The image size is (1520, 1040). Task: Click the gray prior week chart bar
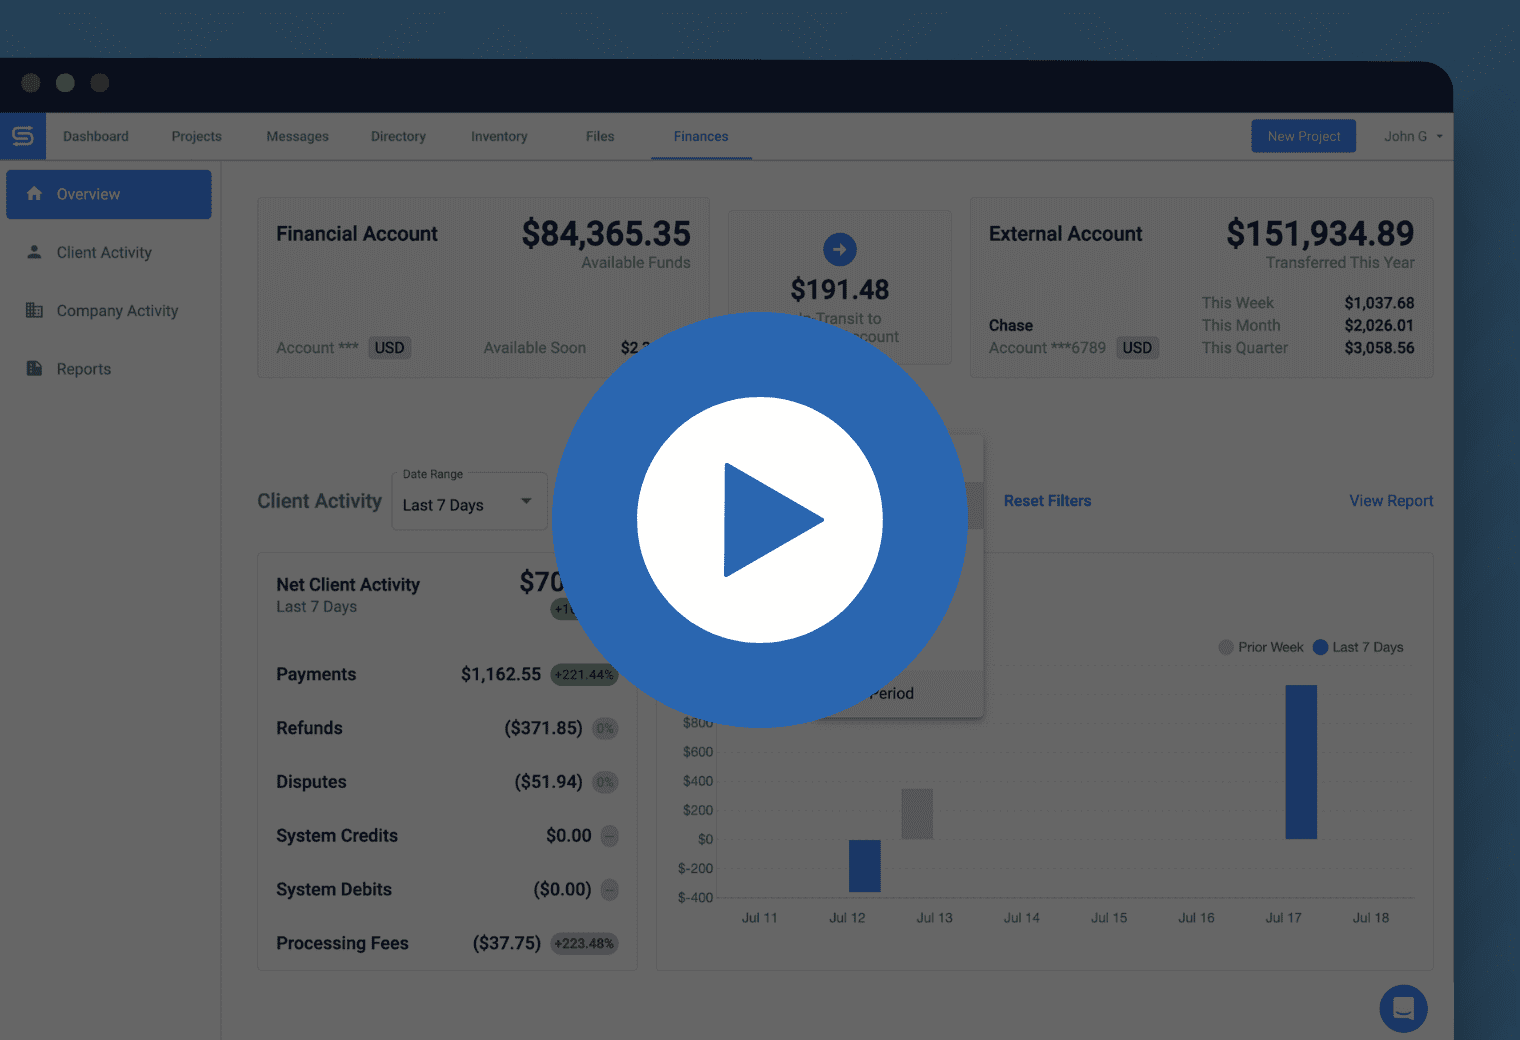point(917,814)
